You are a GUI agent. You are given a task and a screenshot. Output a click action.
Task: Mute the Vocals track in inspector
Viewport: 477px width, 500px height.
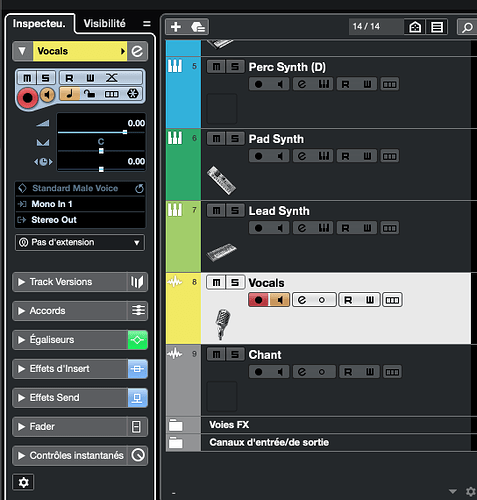pos(27,78)
